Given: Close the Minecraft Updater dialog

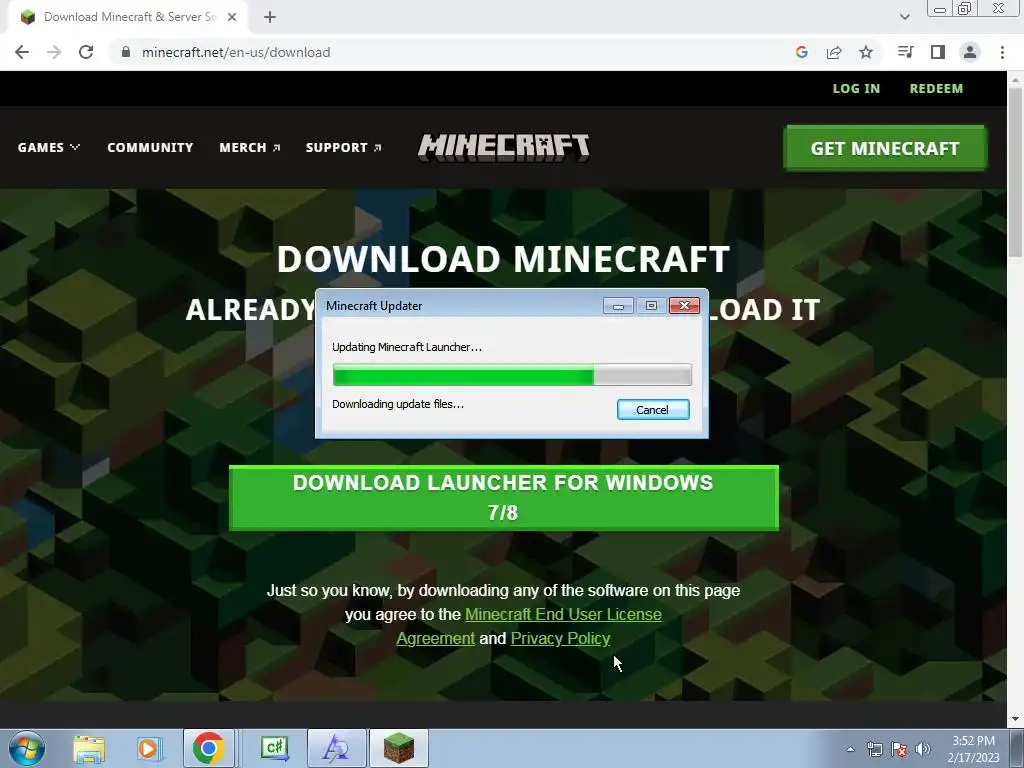Looking at the screenshot, I should pyautogui.click(x=684, y=306).
